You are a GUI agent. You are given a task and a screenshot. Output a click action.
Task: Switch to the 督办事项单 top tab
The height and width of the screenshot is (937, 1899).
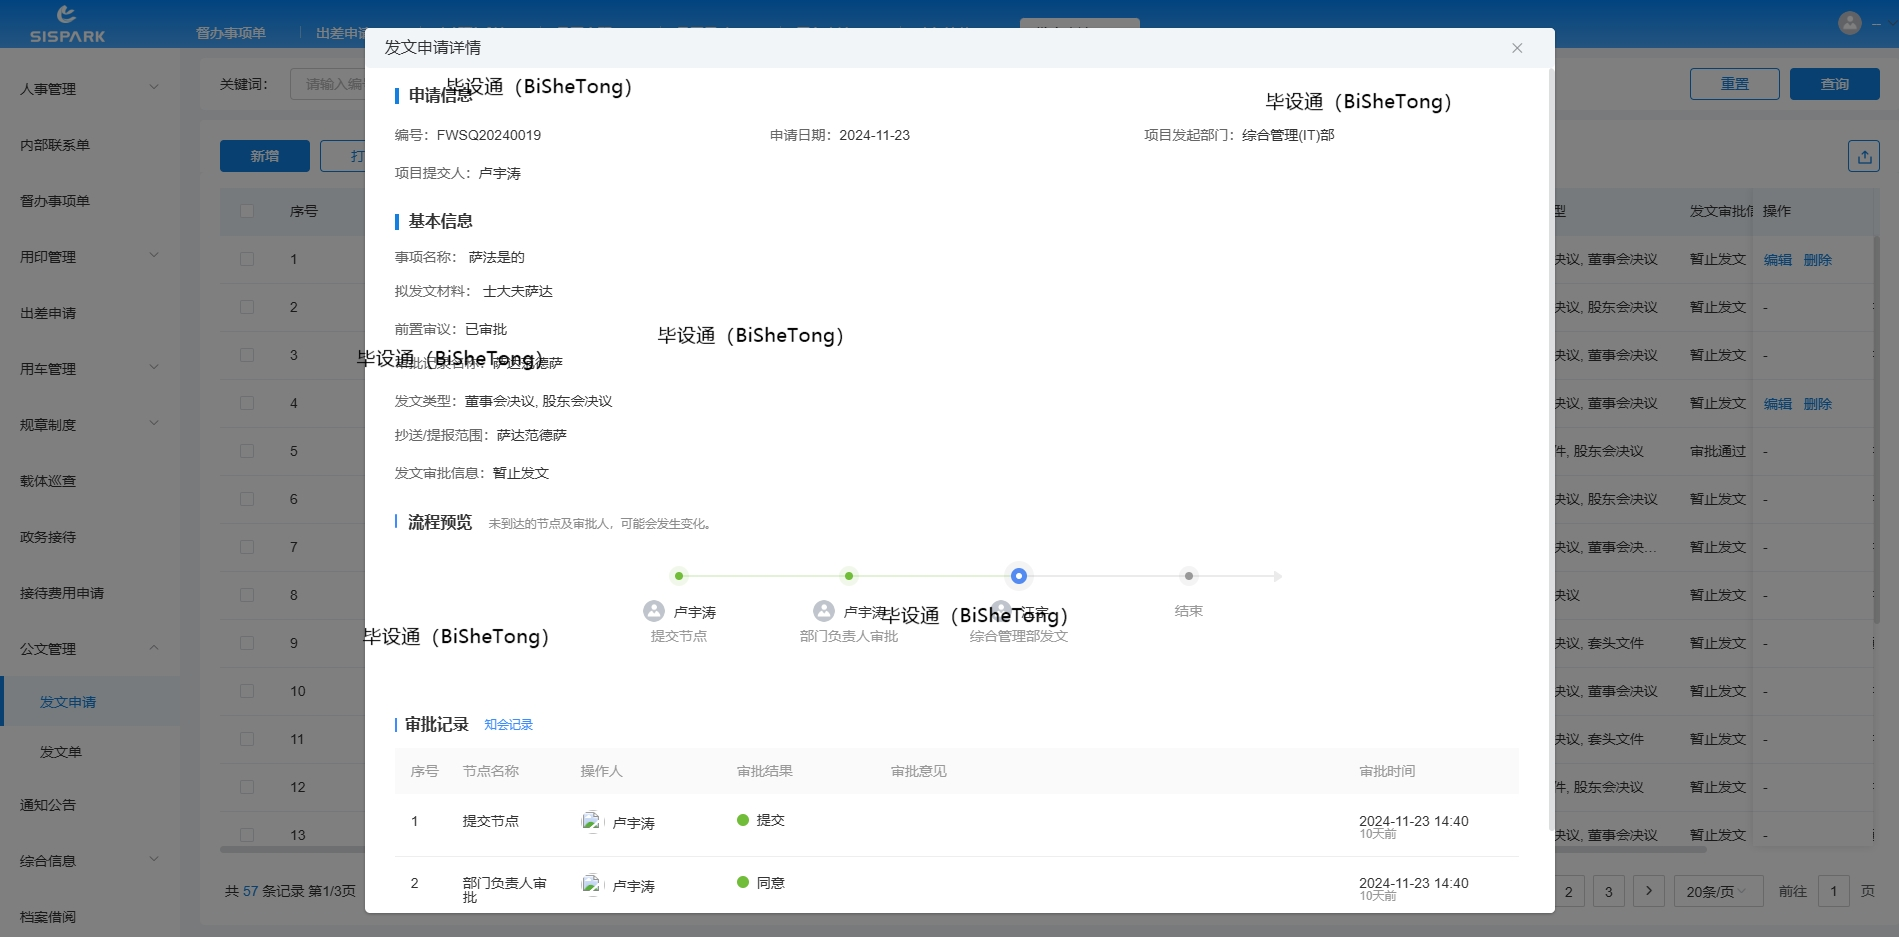231,33
